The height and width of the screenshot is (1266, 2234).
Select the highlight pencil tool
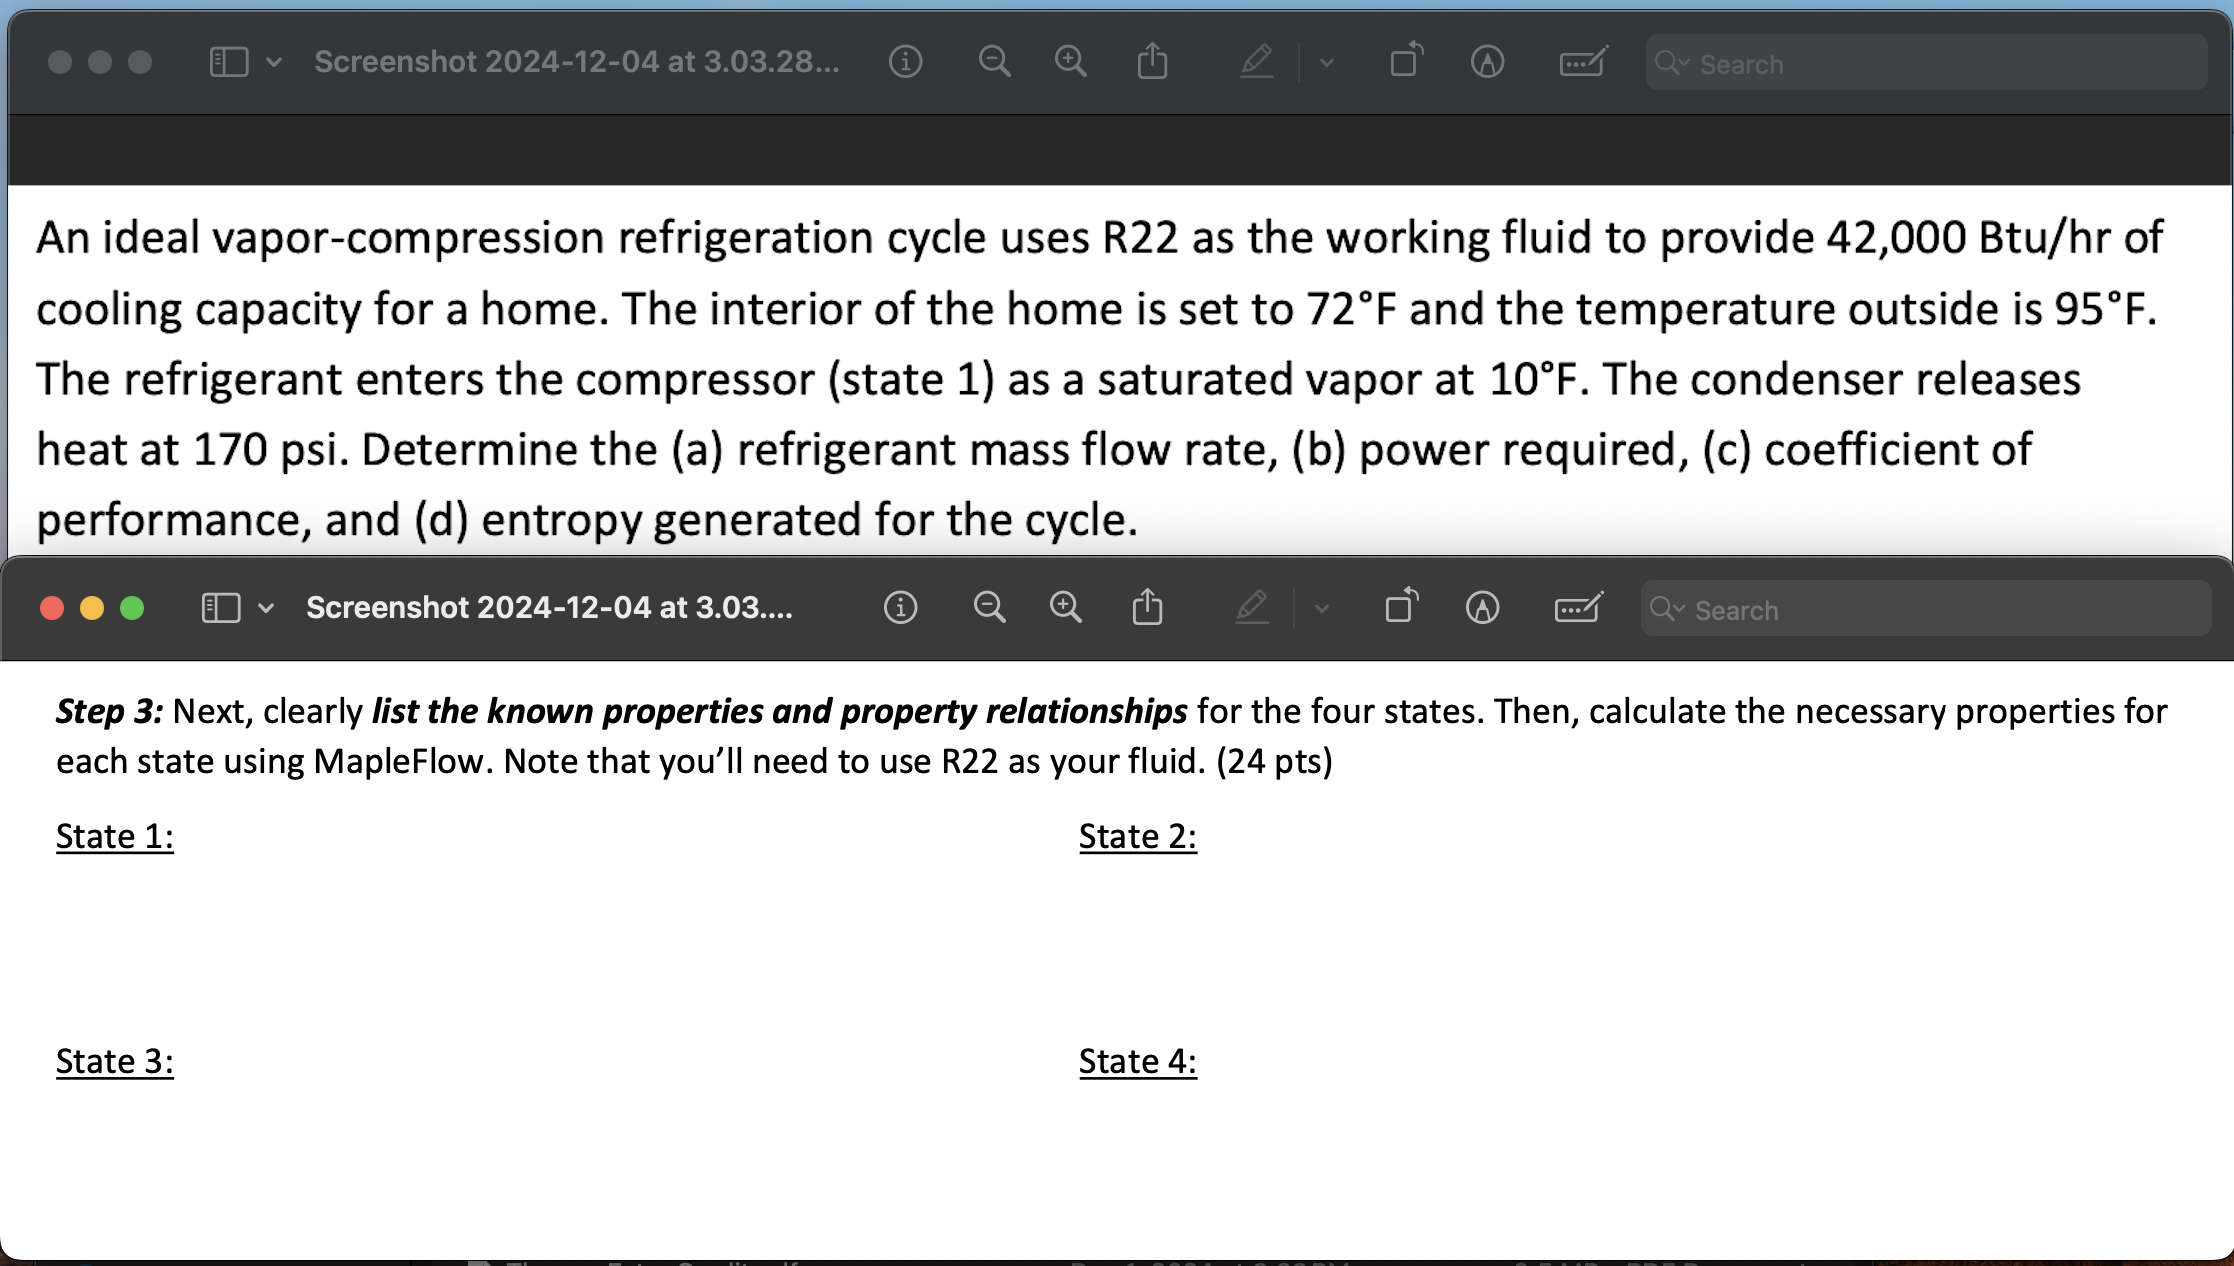click(x=1257, y=62)
